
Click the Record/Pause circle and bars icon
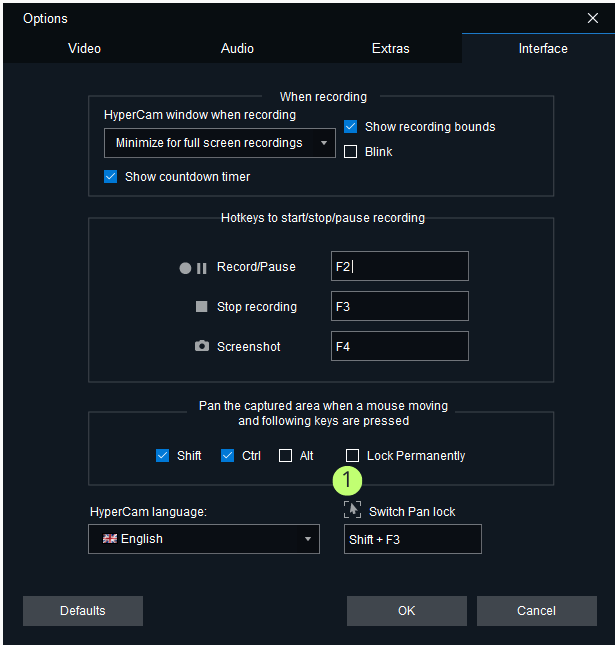[193, 268]
